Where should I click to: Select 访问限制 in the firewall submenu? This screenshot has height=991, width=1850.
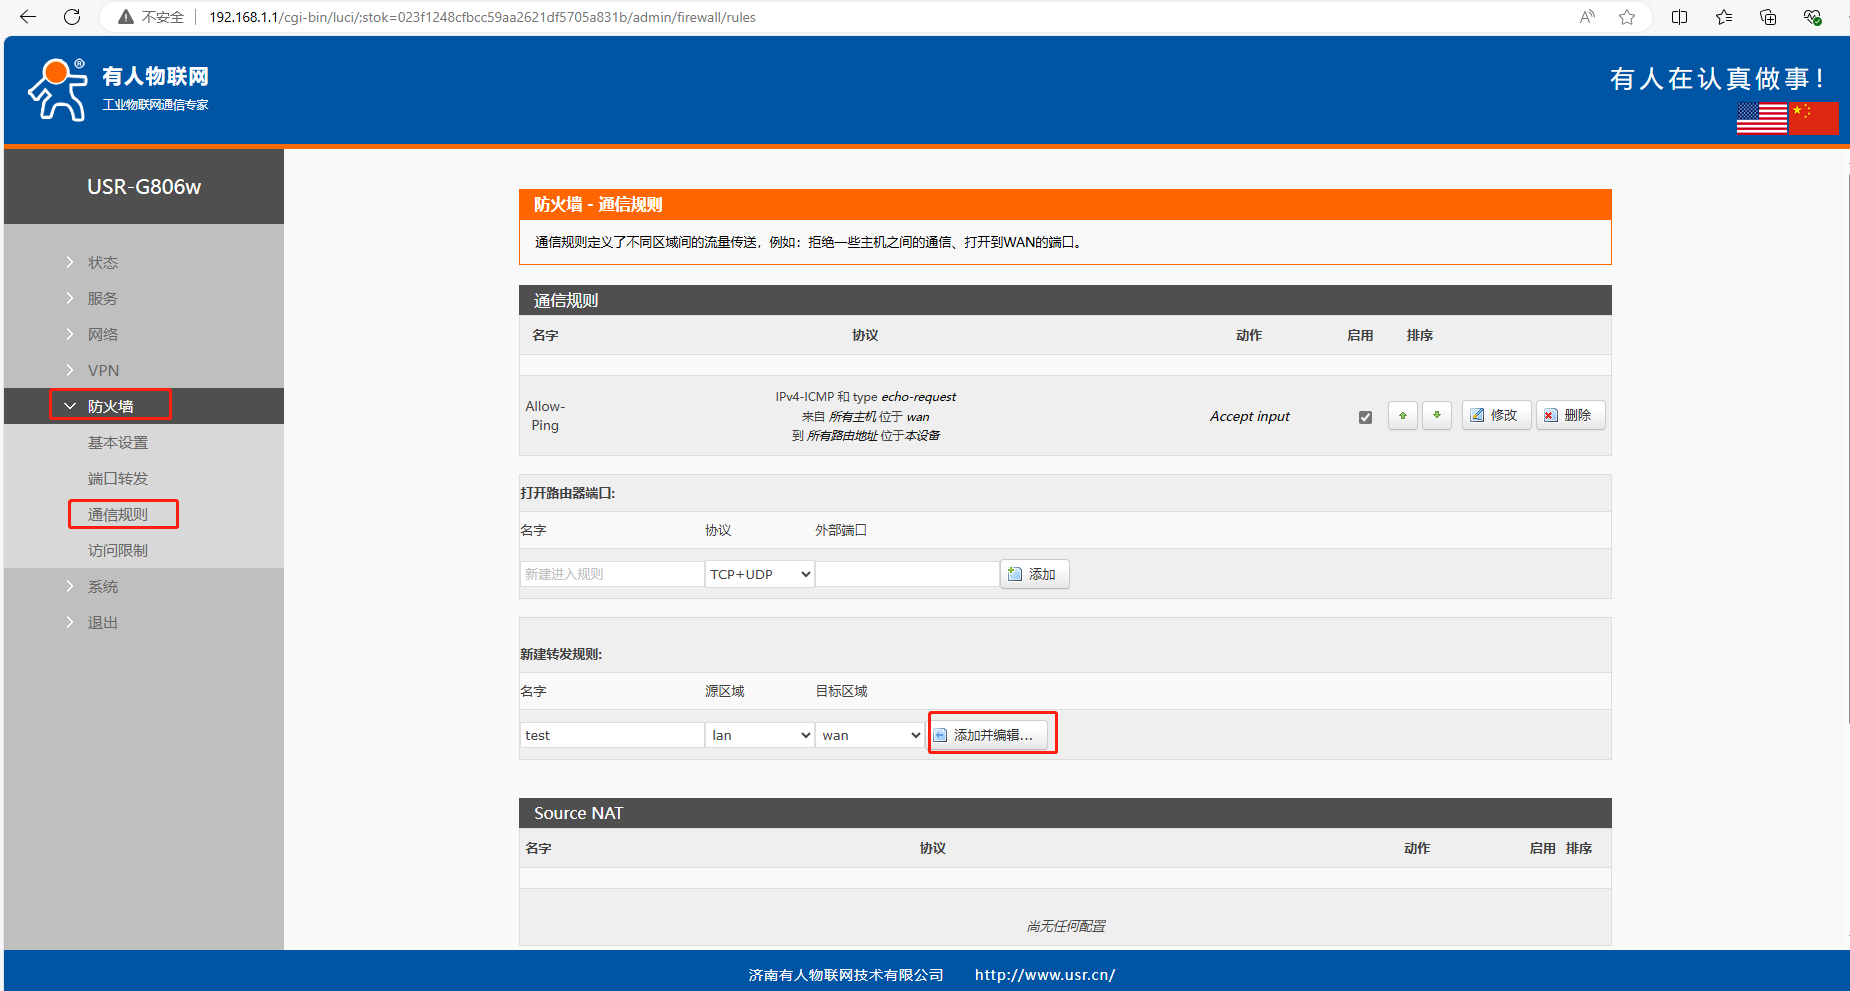[x=118, y=550]
